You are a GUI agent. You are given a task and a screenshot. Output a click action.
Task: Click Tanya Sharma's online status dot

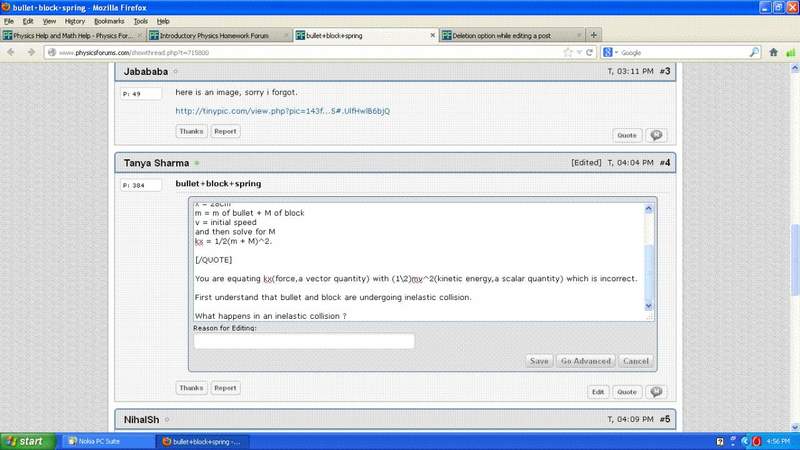(197, 163)
